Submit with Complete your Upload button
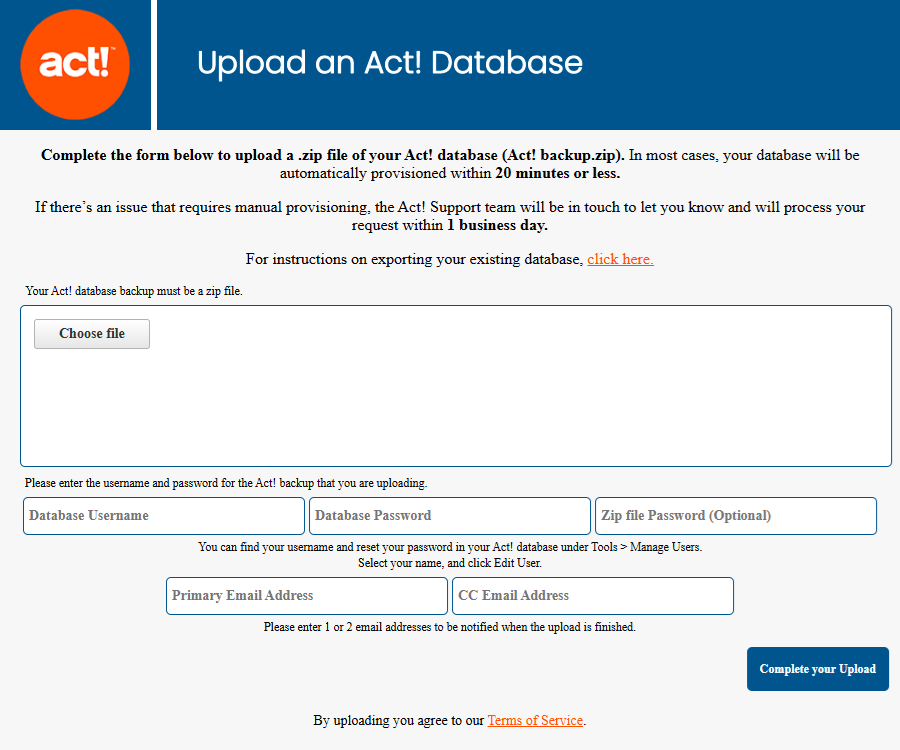900x750 pixels. [818, 669]
